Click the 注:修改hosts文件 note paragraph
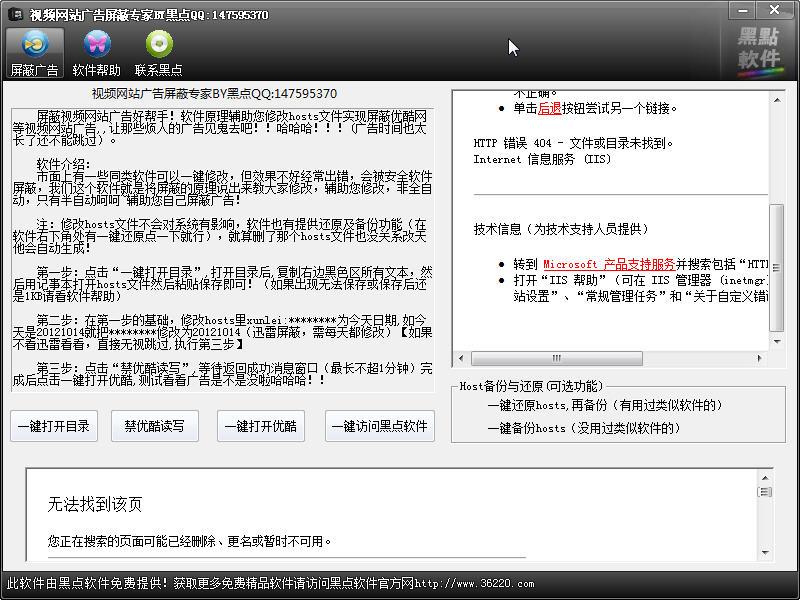The width and height of the screenshot is (800, 600). pos(219,236)
